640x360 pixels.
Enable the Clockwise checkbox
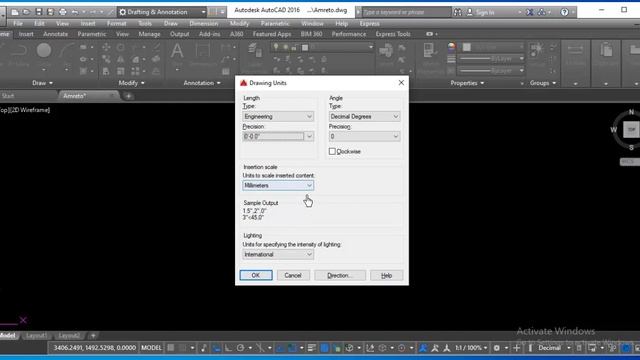coord(332,151)
